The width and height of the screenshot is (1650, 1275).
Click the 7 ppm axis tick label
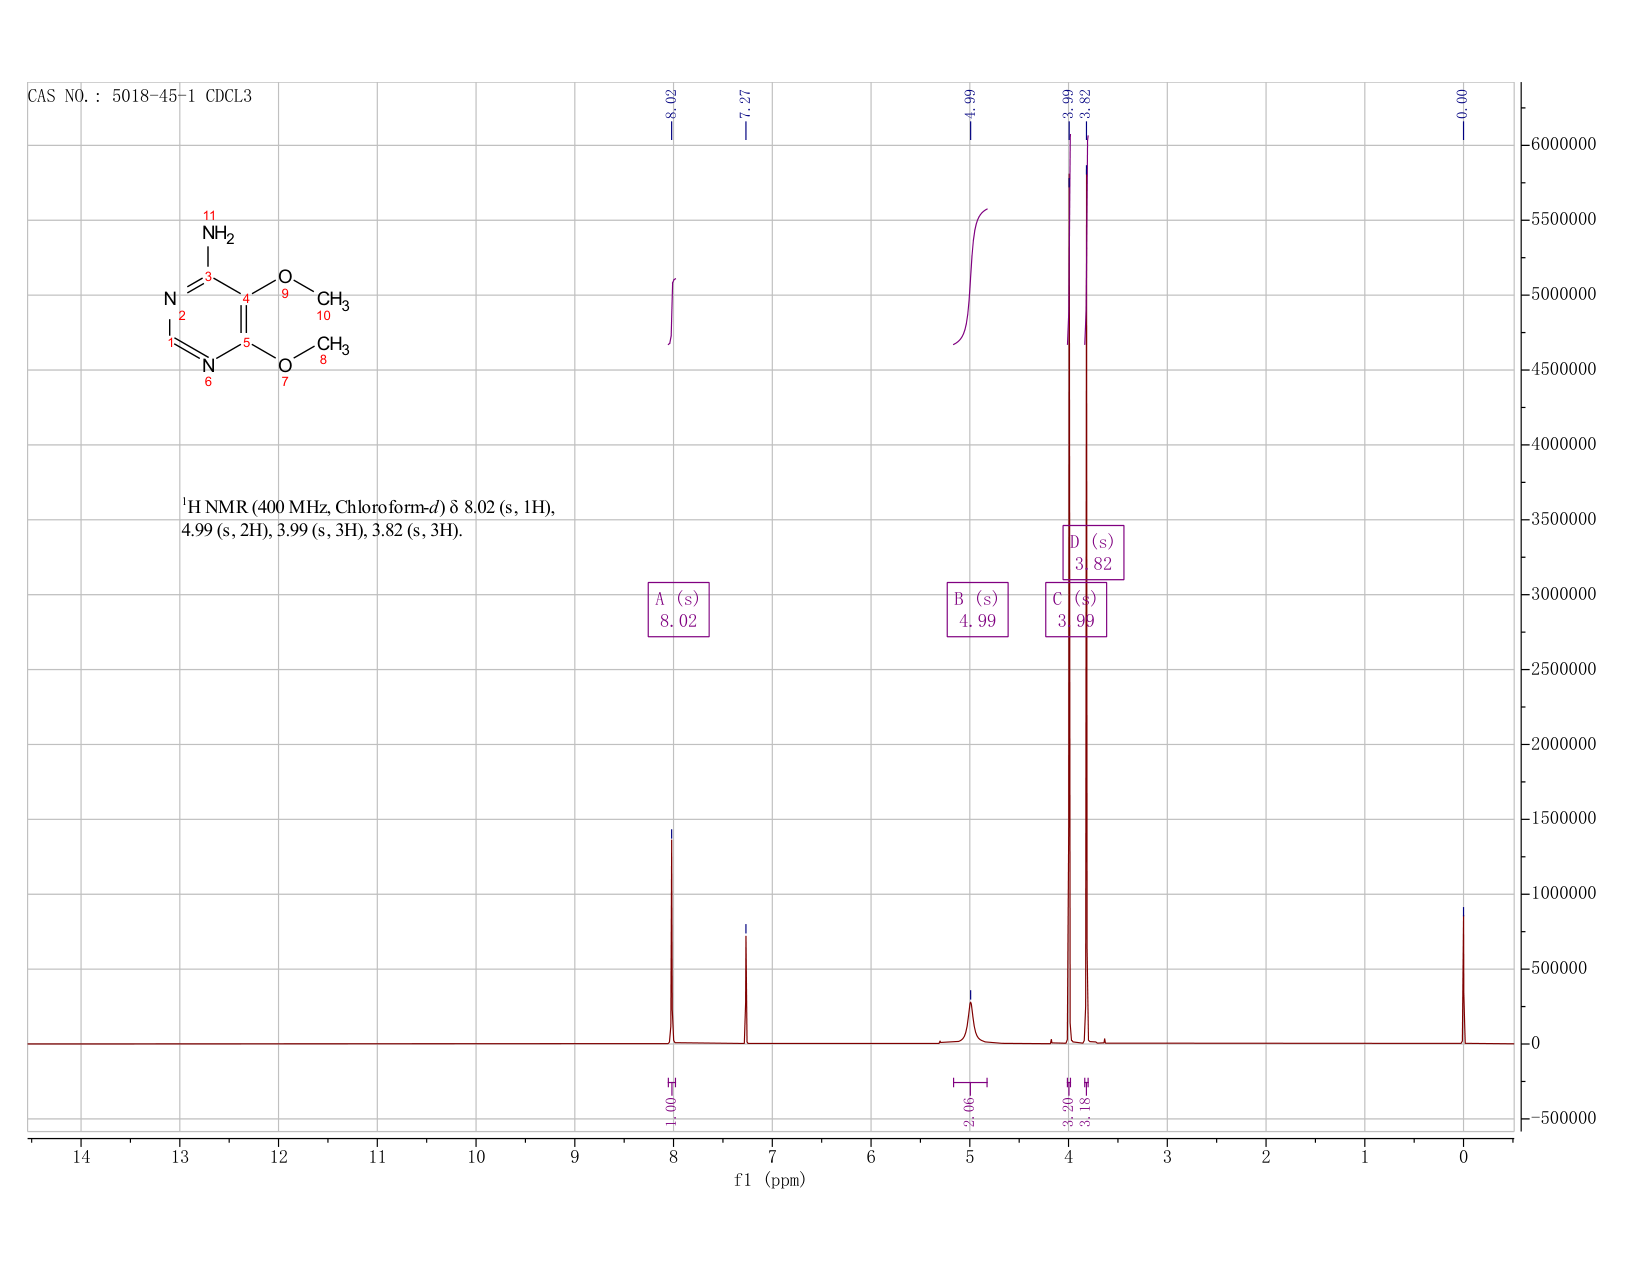pos(772,1157)
